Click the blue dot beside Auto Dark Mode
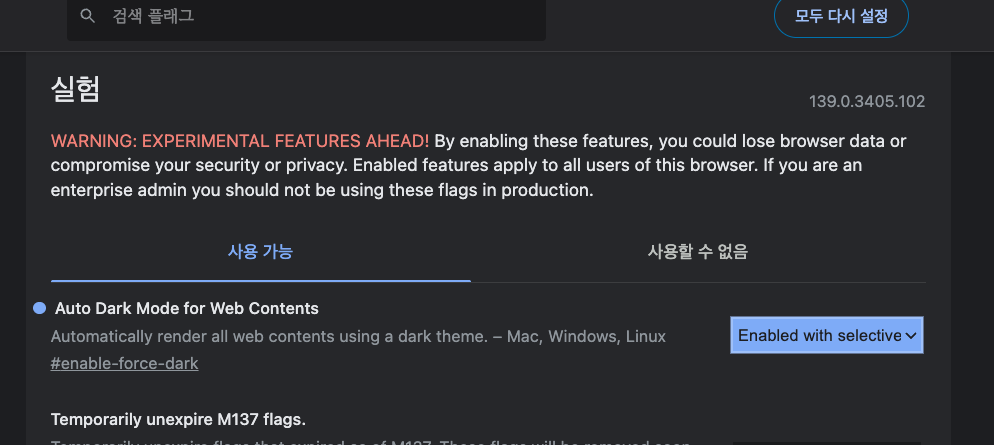 point(39,308)
